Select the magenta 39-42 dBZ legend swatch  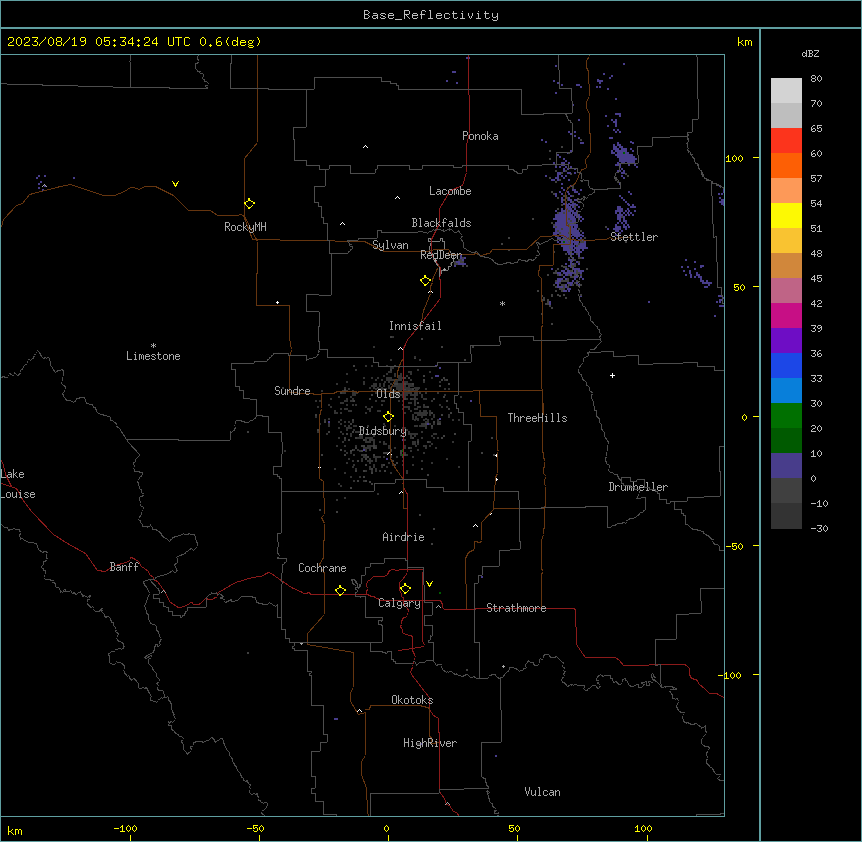786,315
